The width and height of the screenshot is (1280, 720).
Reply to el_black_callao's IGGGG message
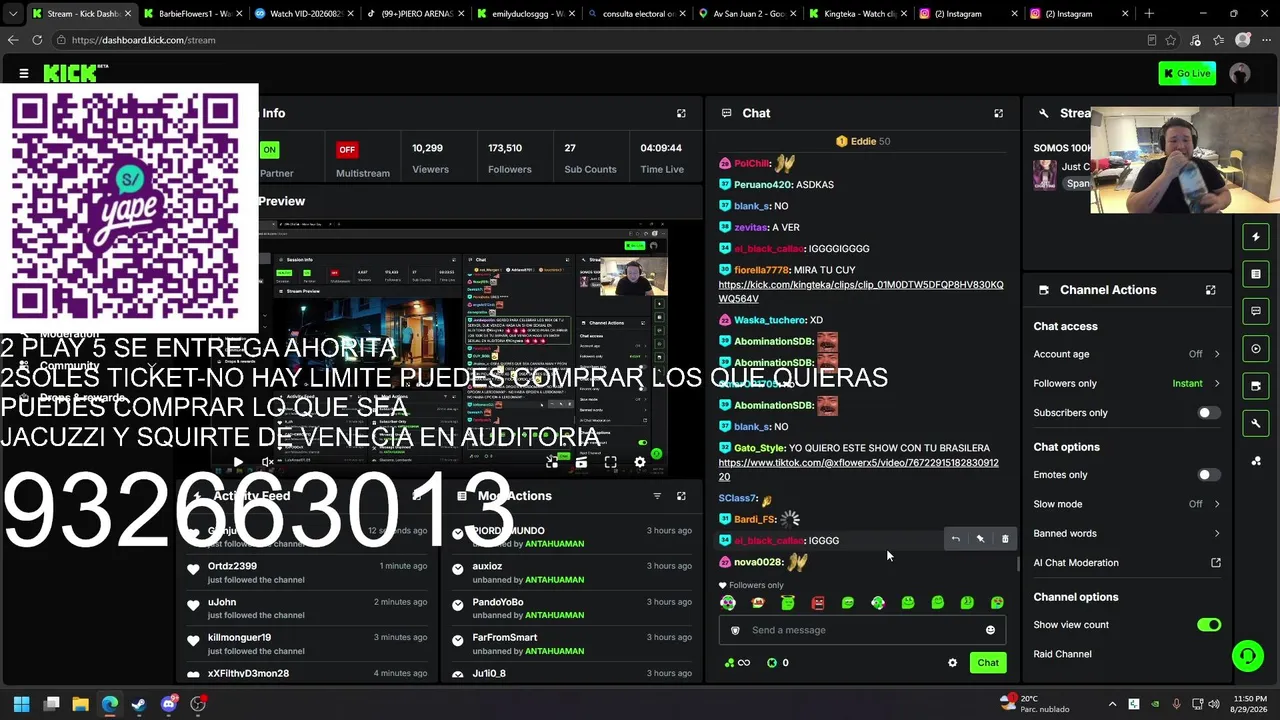point(955,540)
